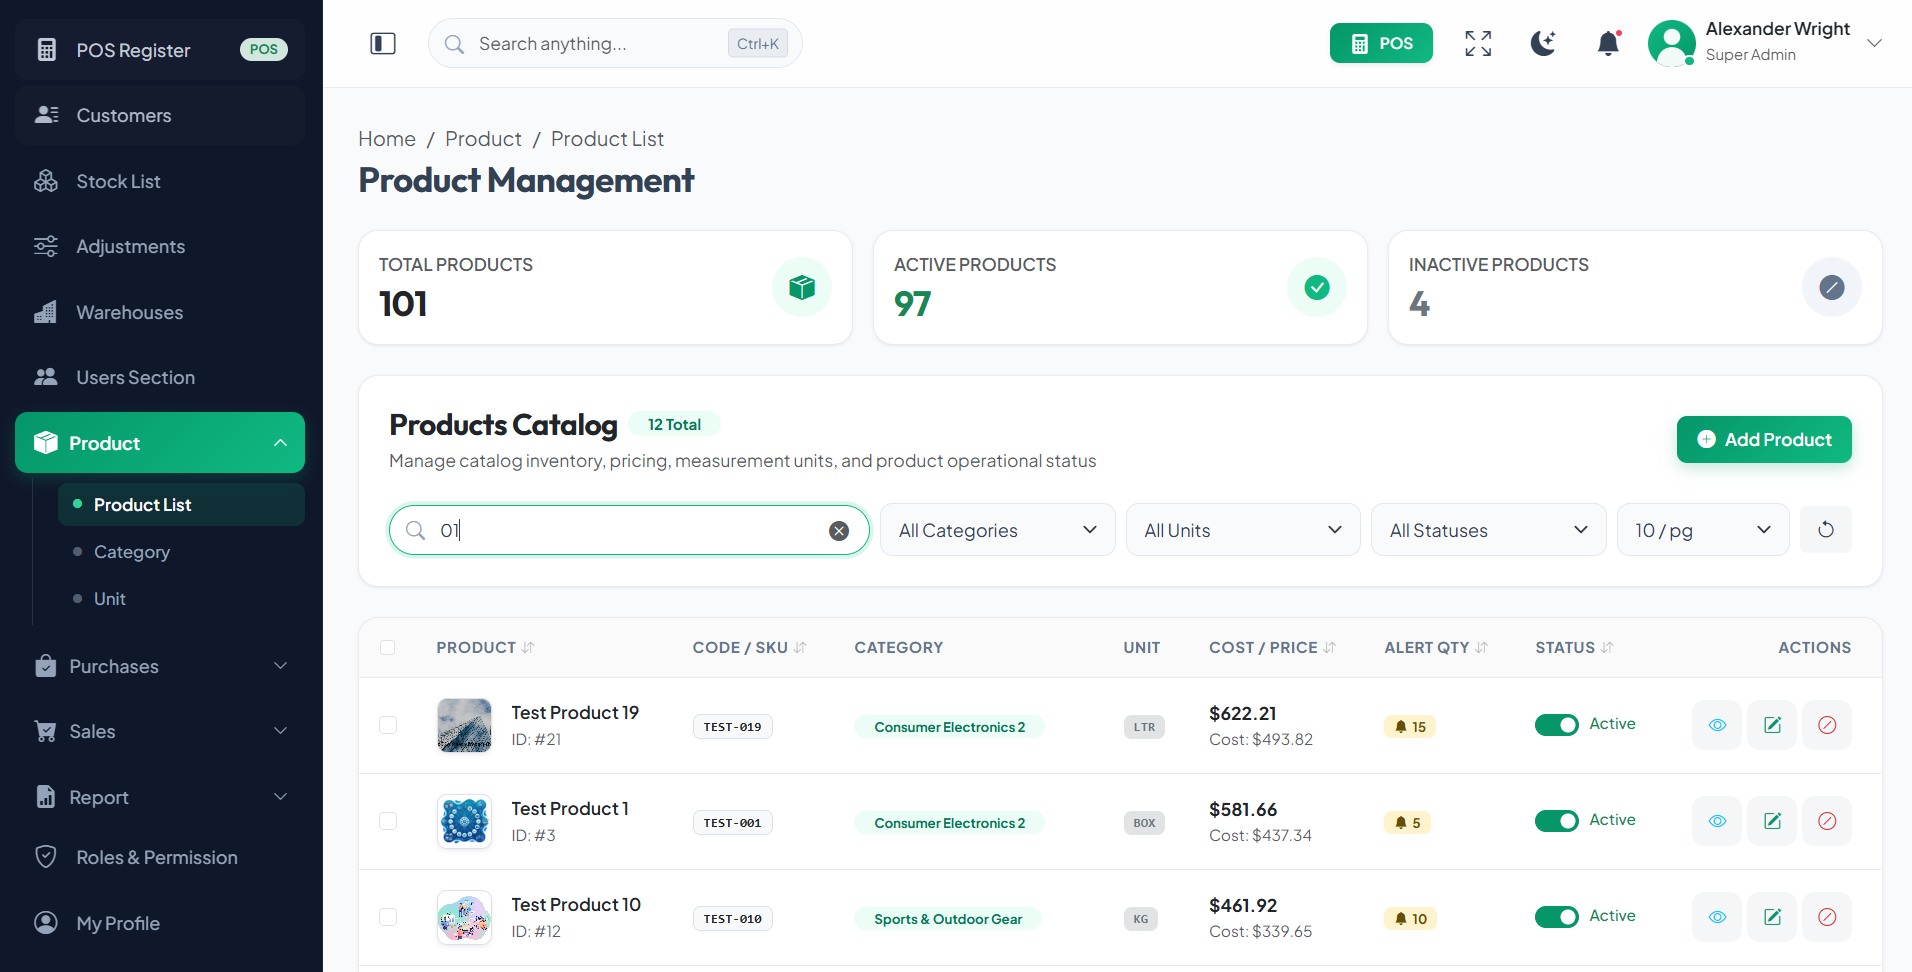Toggle Active status for Test Product 19
Screen dimensions: 1912x972
1556,725
